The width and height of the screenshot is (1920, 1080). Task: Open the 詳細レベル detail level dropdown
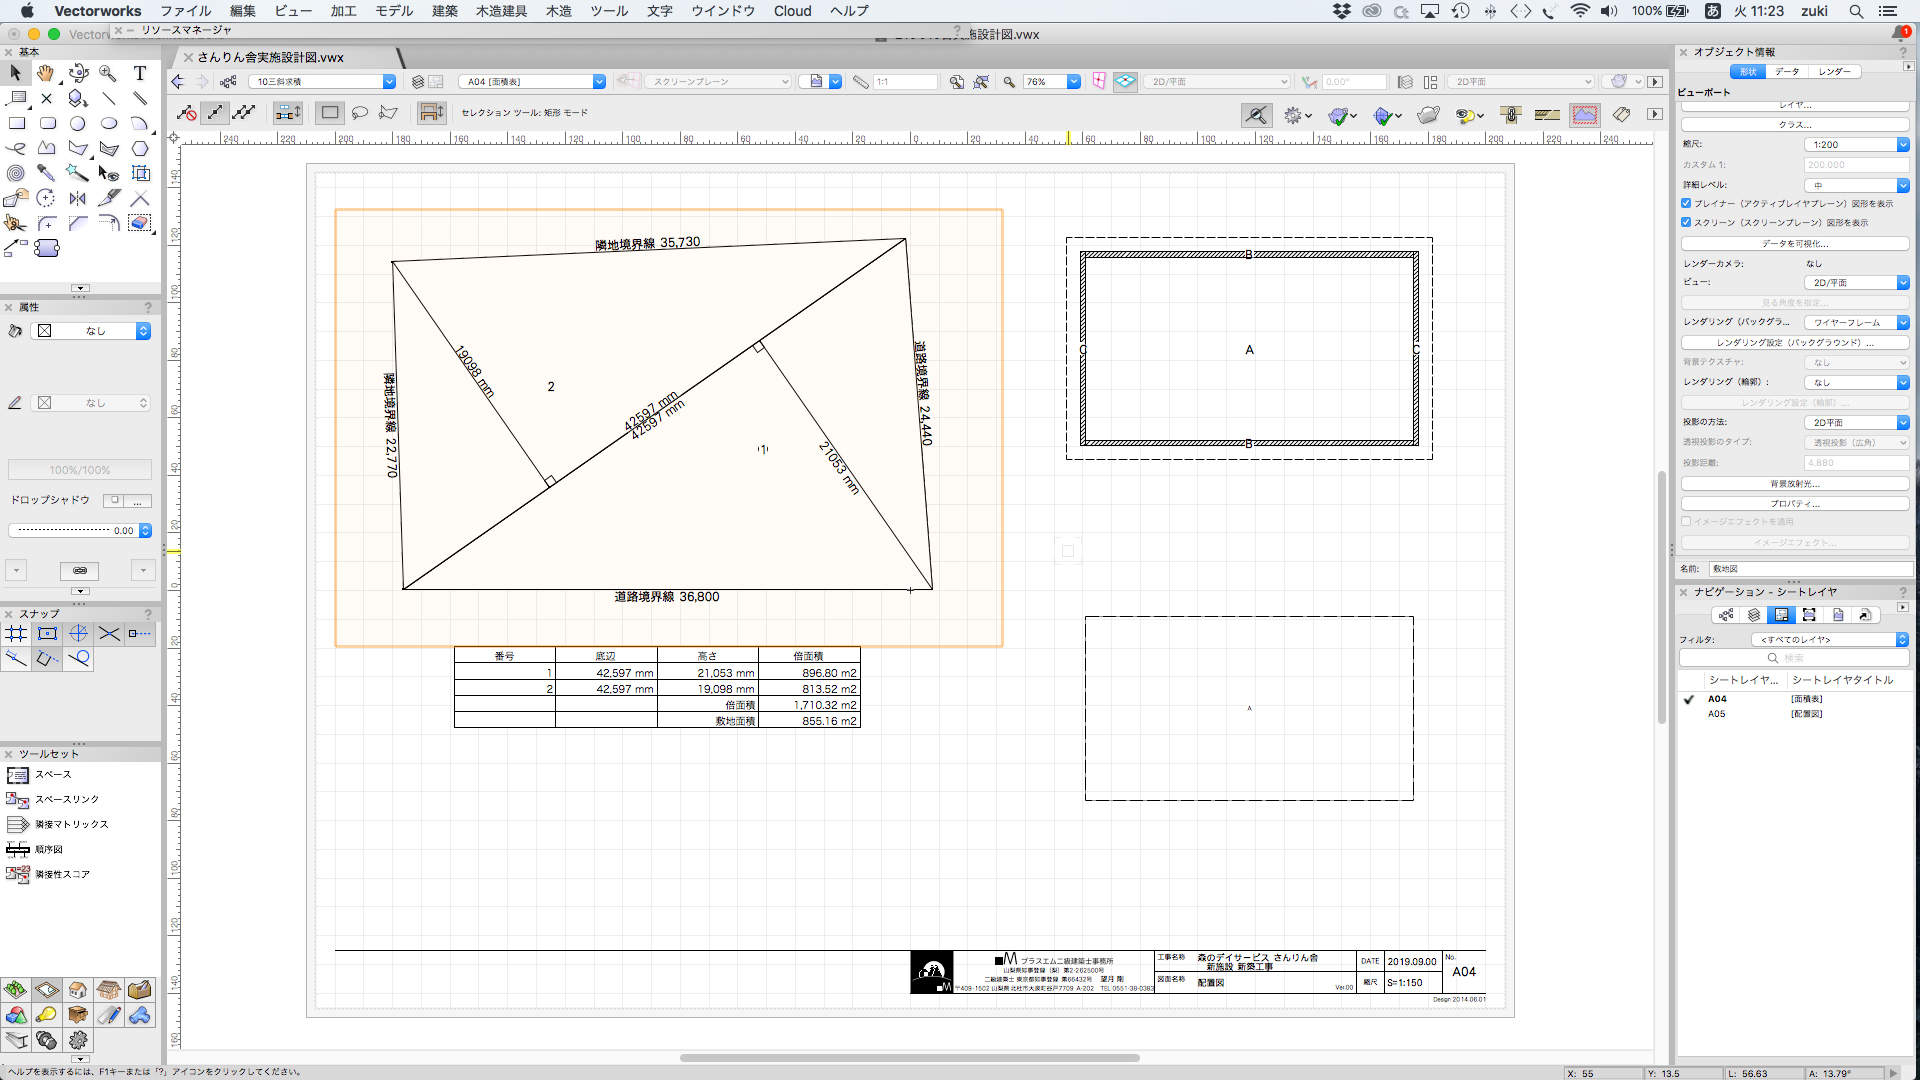pyautogui.click(x=1857, y=185)
